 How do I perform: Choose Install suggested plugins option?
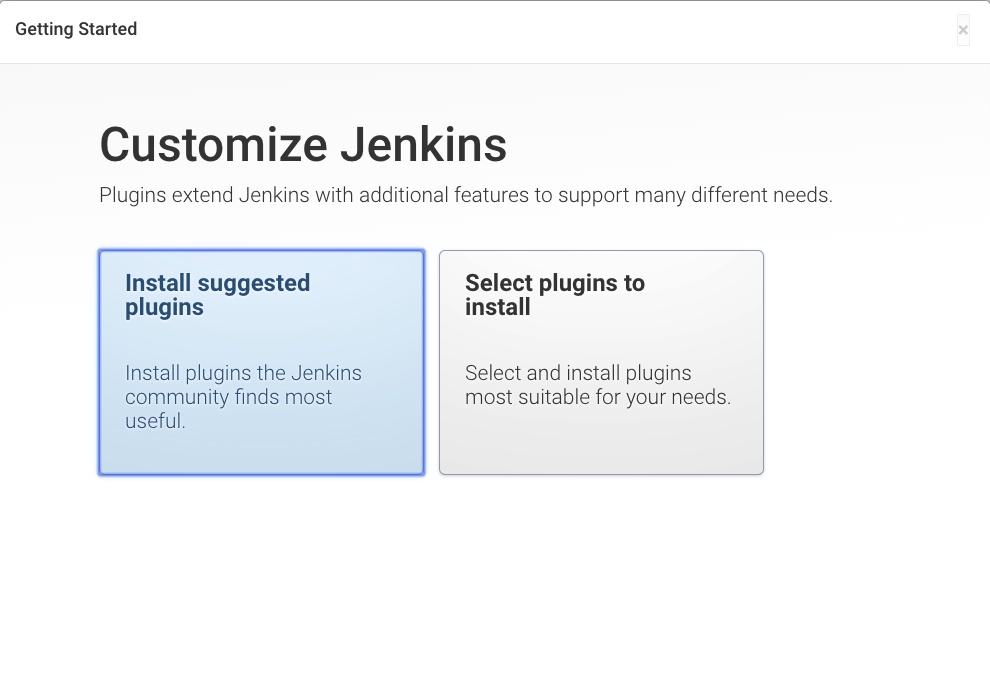click(261, 362)
